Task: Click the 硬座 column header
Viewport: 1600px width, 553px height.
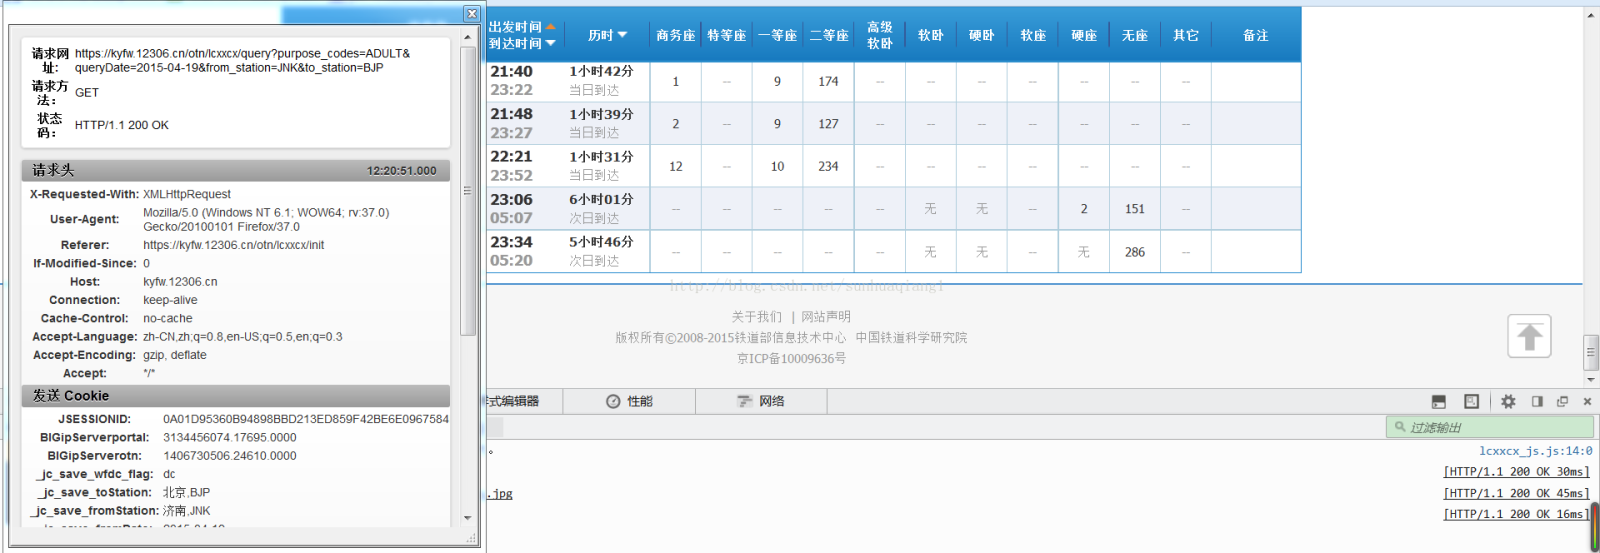Action: tap(1084, 35)
